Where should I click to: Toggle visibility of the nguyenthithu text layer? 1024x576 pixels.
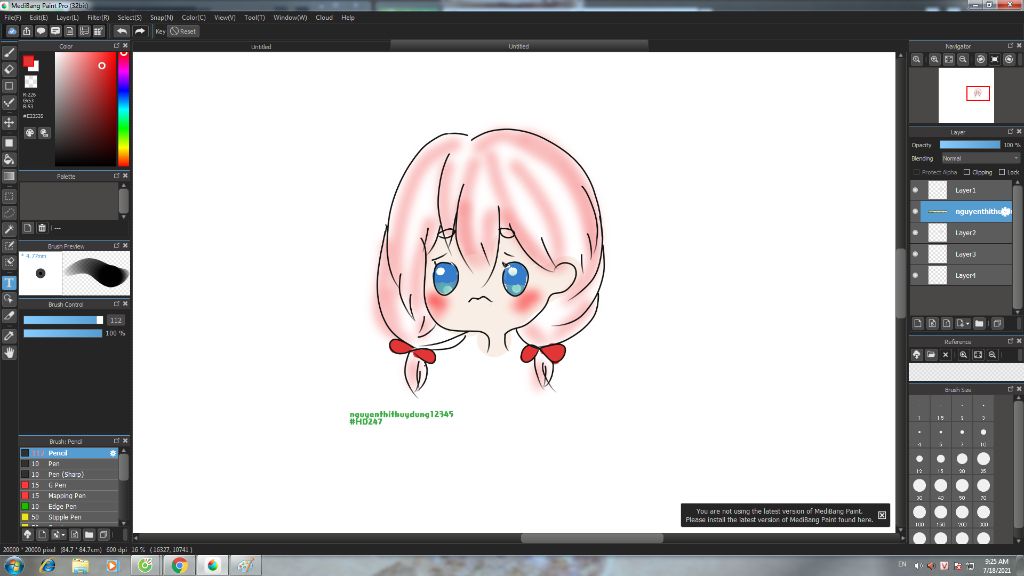pos(915,212)
